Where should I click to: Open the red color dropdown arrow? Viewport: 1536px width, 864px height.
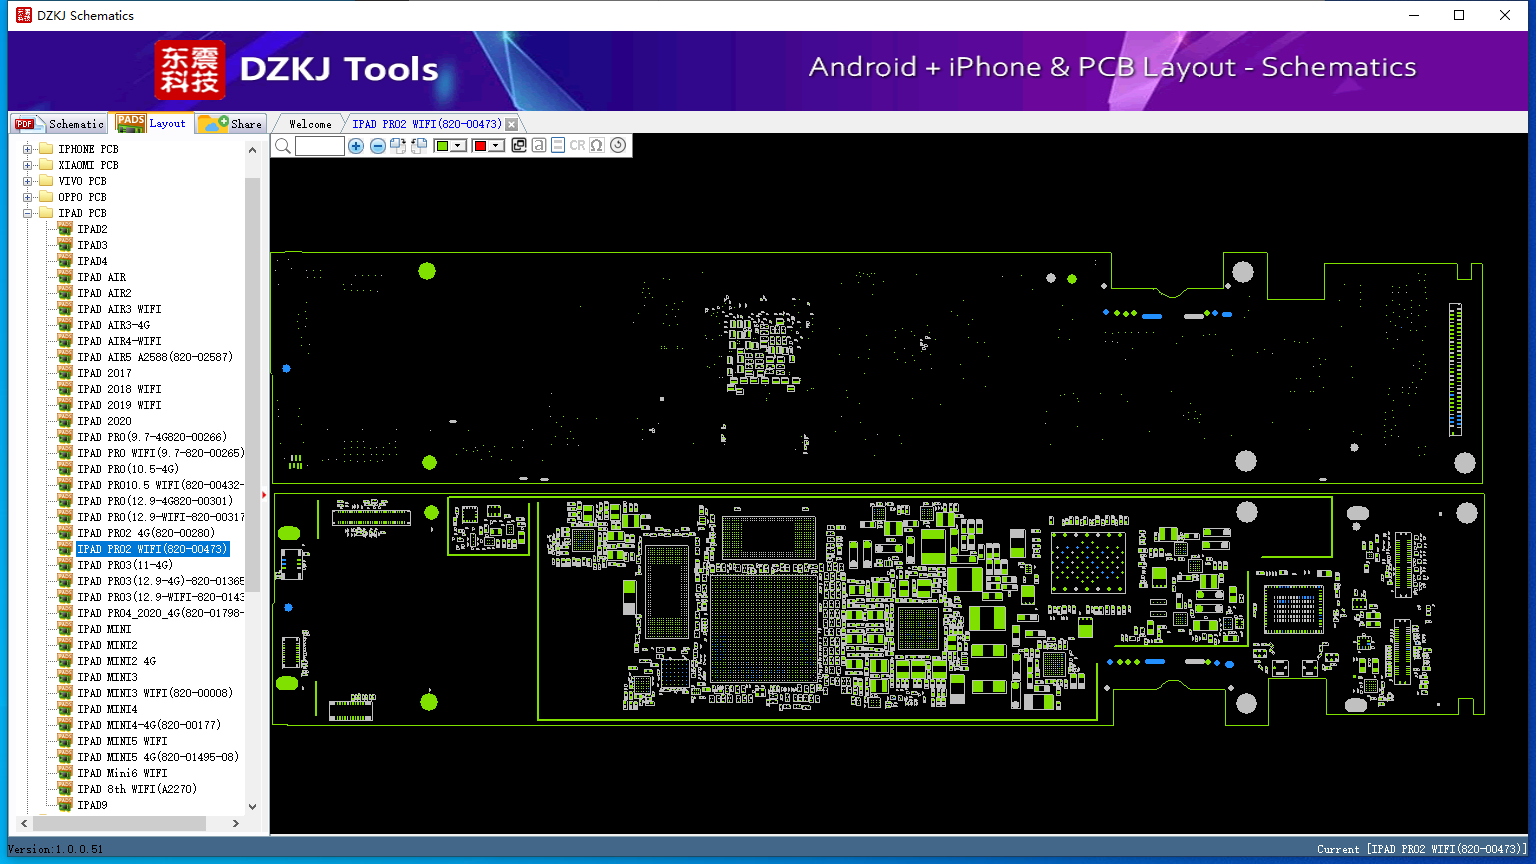pos(496,146)
